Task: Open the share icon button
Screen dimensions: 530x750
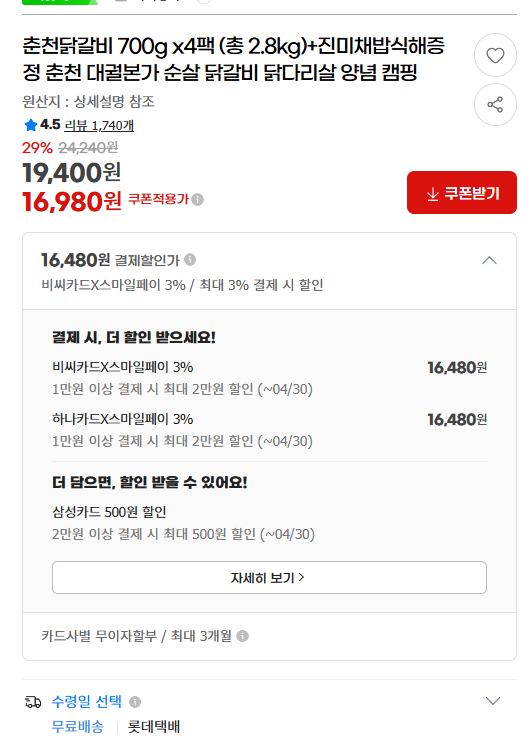Action: coord(495,105)
